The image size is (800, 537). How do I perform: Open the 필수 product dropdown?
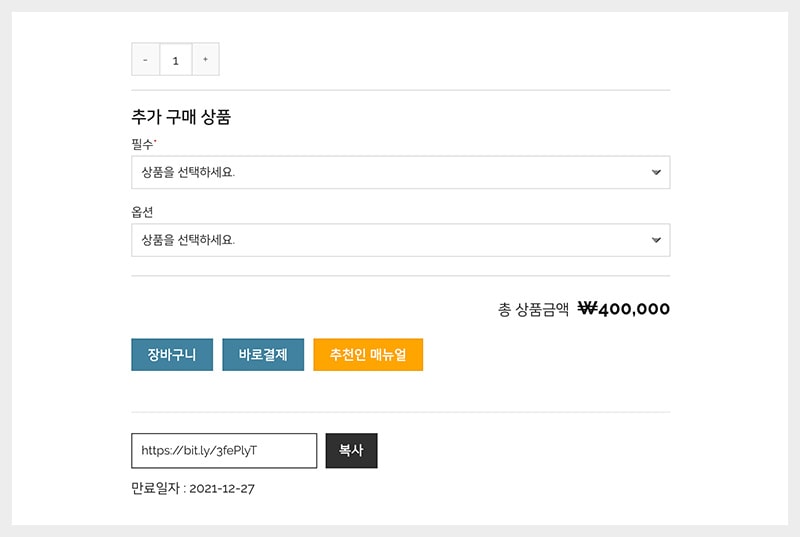coord(400,172)
